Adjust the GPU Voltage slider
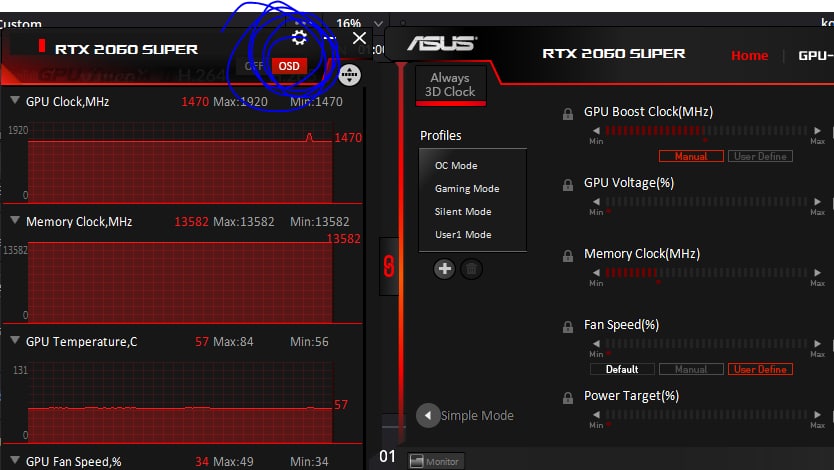The width and height of the screenshot is (834, 470). click(x=706, y=202)
